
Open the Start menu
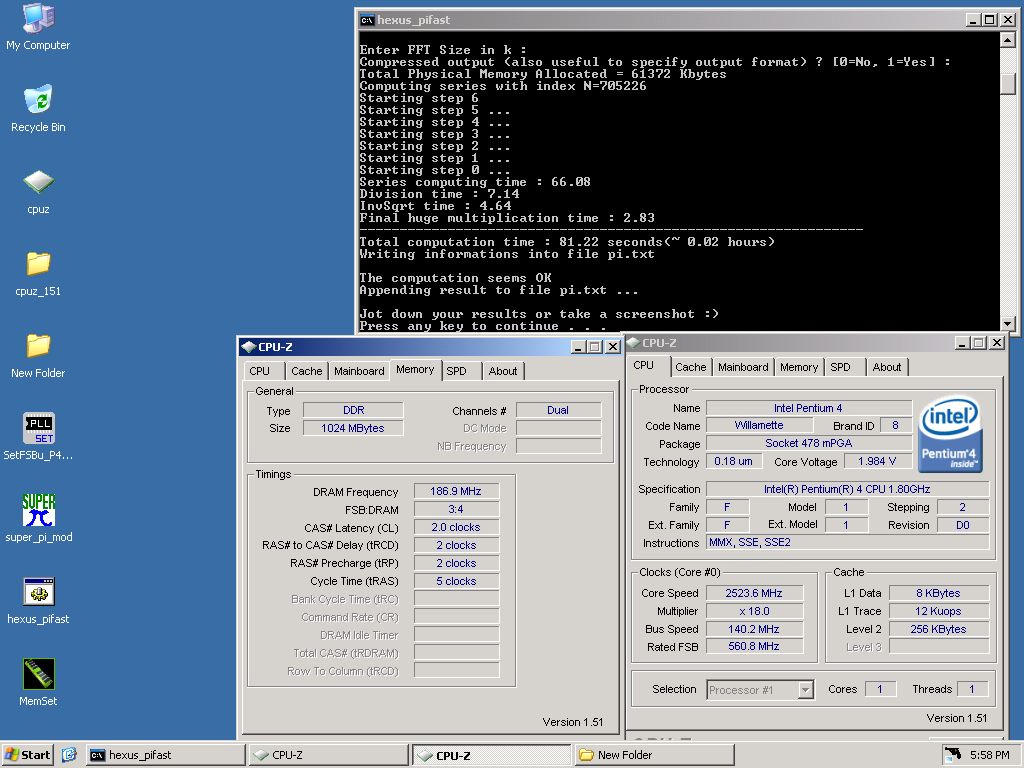pos(27,755)
